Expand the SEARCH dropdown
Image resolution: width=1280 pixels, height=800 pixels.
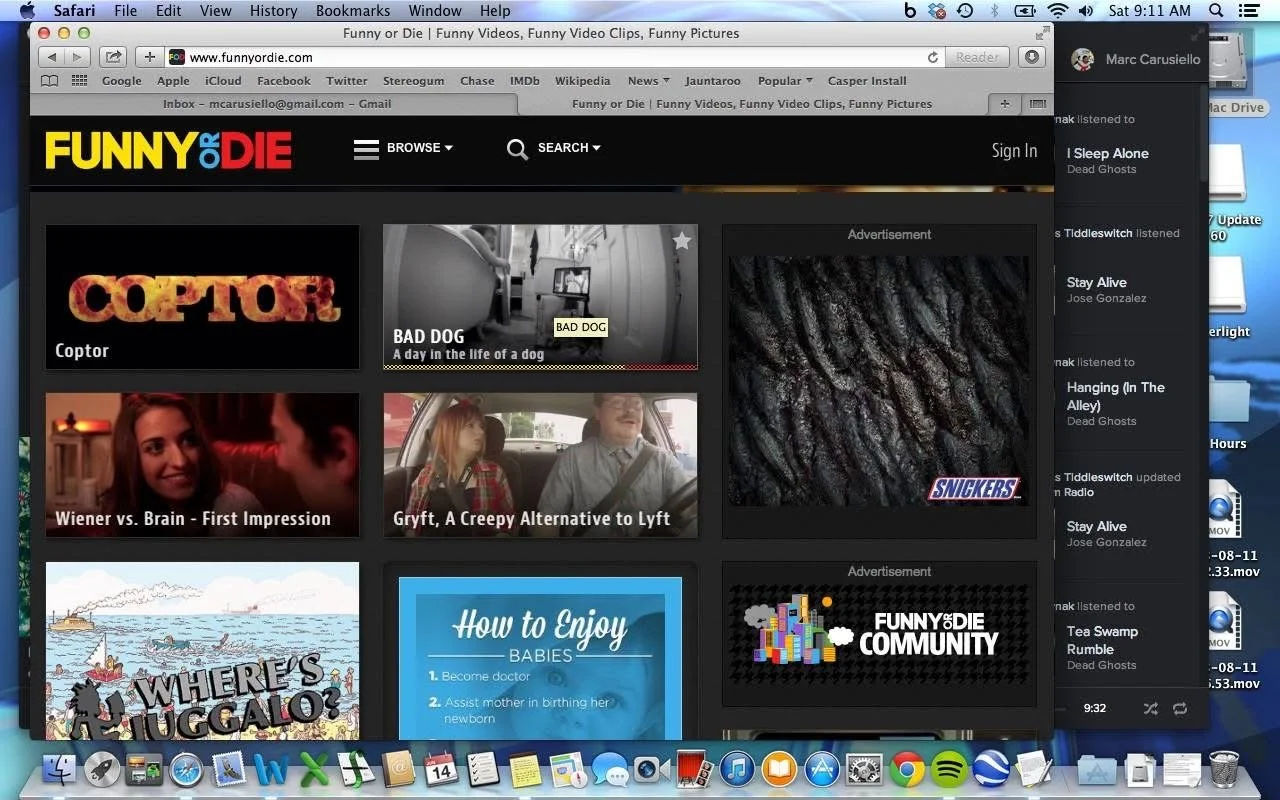[569, 148]
